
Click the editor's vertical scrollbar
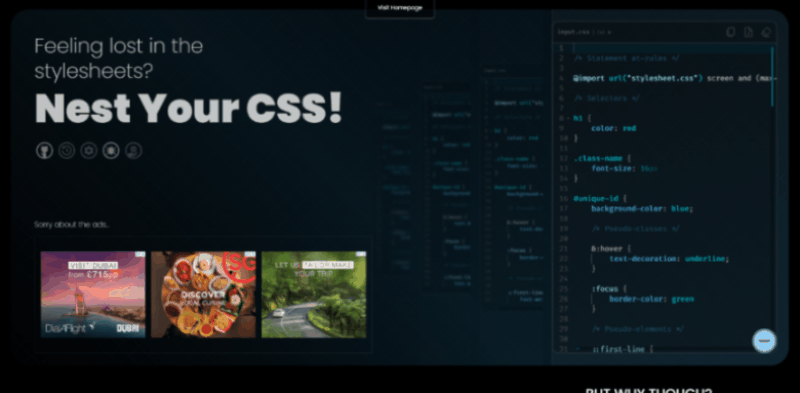773,77
